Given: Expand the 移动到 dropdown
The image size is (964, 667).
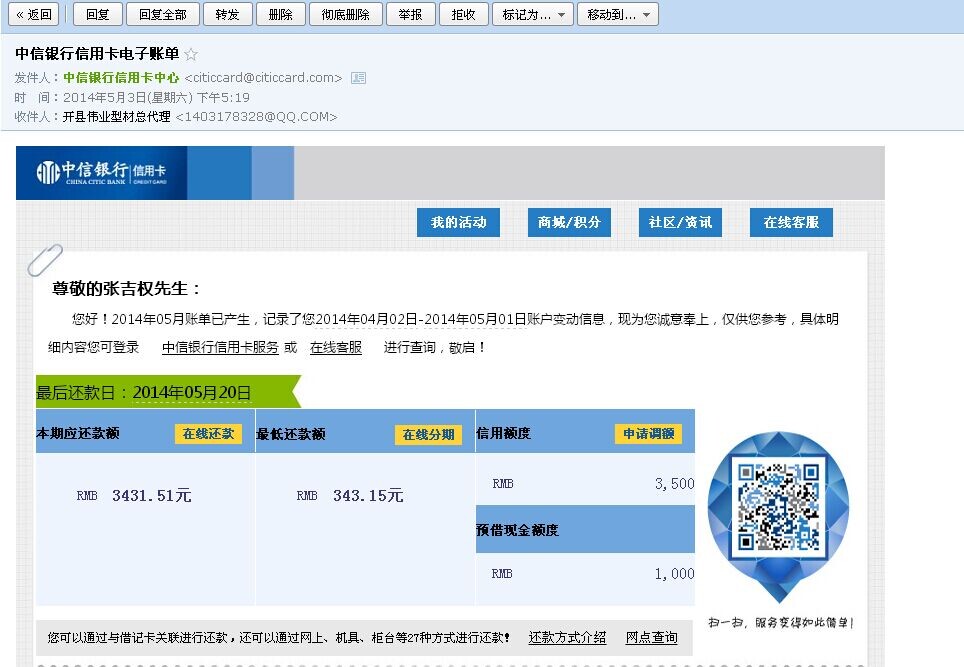Looking at the screenshot, I should [x=618, y=15].
